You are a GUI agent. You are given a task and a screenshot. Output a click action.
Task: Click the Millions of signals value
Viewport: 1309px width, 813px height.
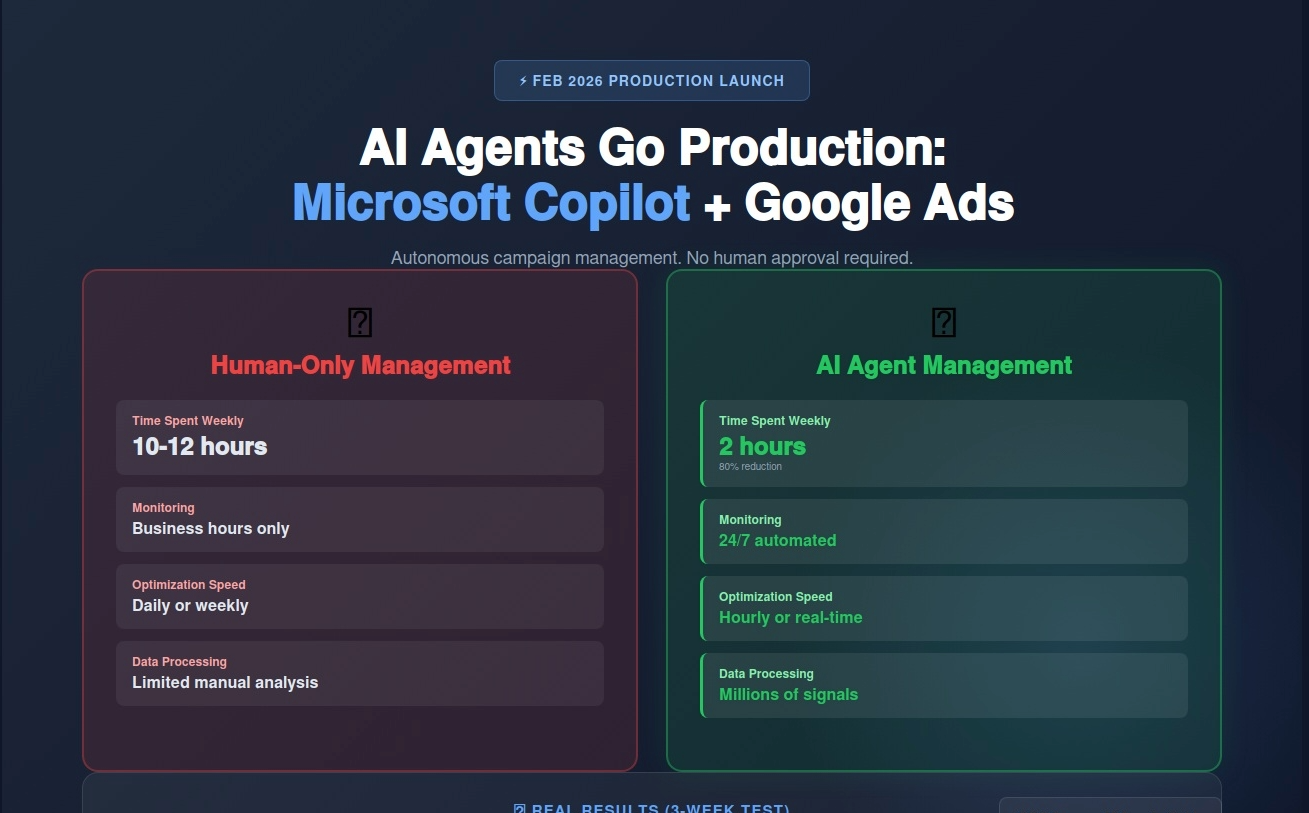click(x=788, y=695)
